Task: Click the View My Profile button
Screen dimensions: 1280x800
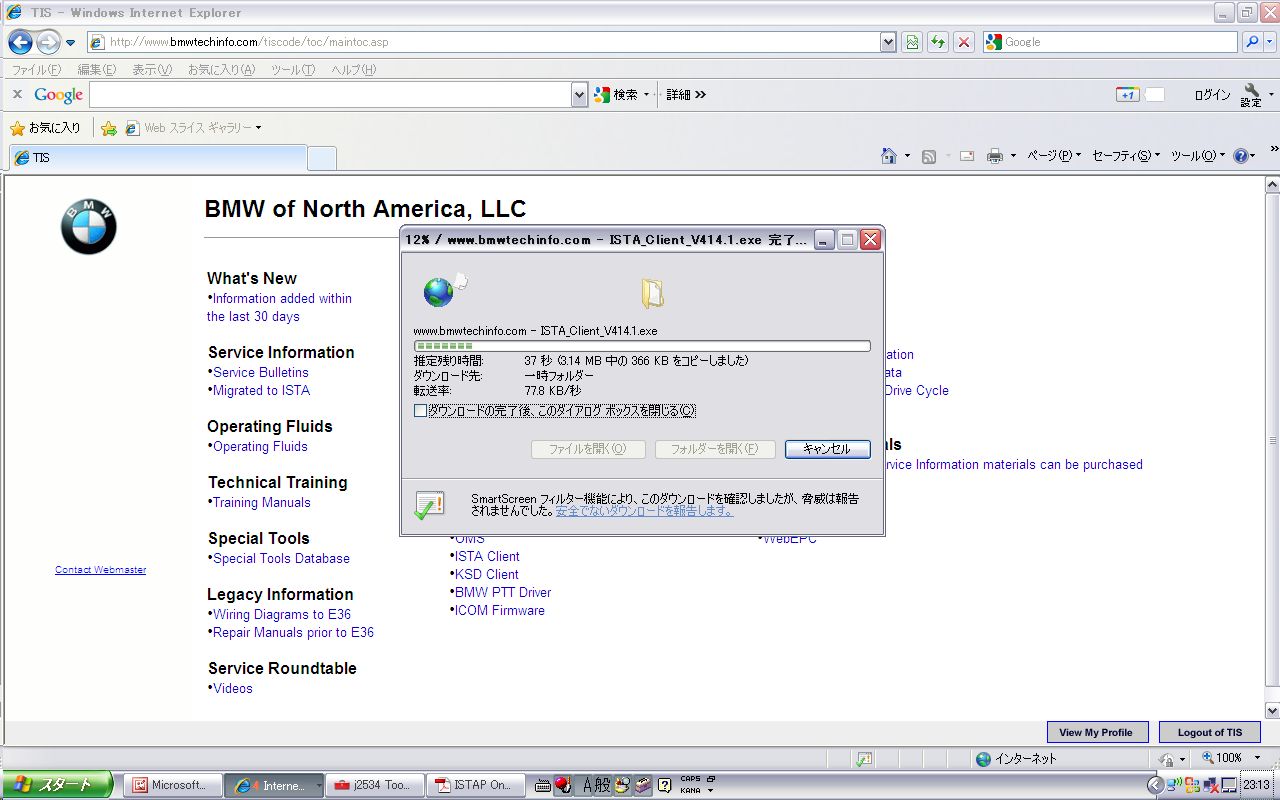Action: [1096, 732]
